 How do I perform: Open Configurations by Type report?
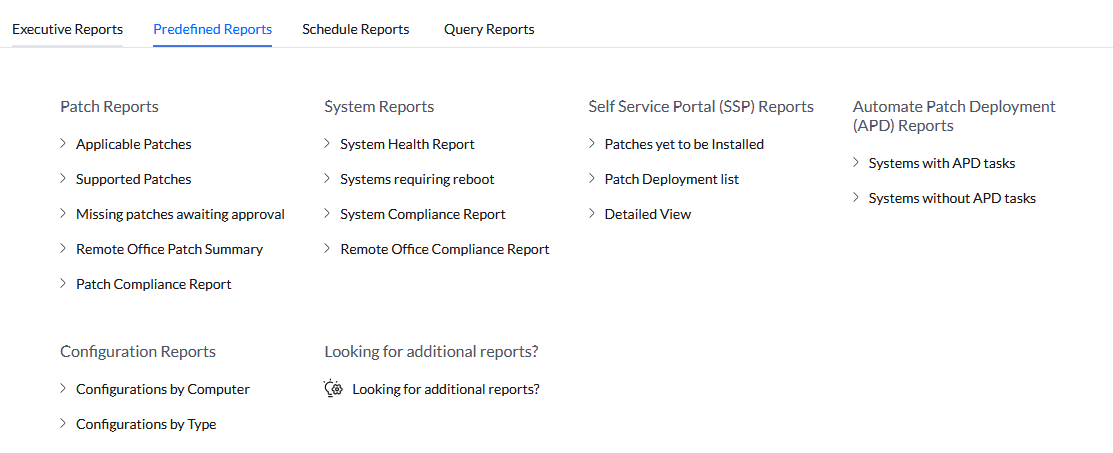tap(146, 425)
